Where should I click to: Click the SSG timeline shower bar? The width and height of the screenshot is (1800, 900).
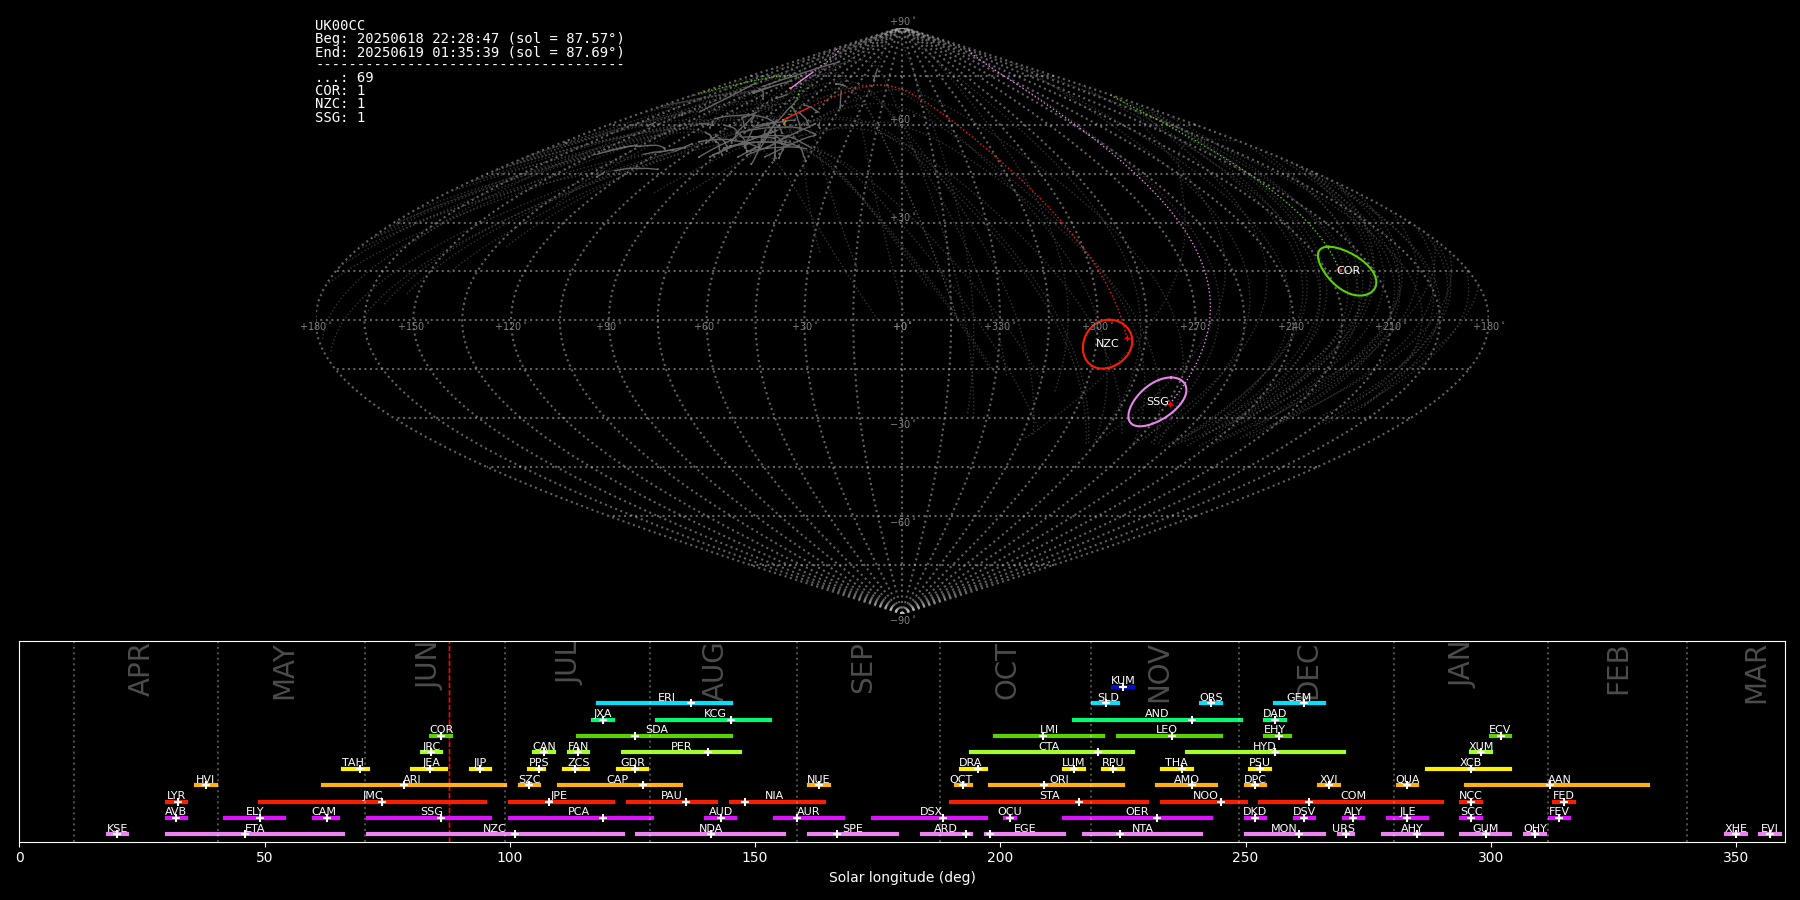click(428, 818)
